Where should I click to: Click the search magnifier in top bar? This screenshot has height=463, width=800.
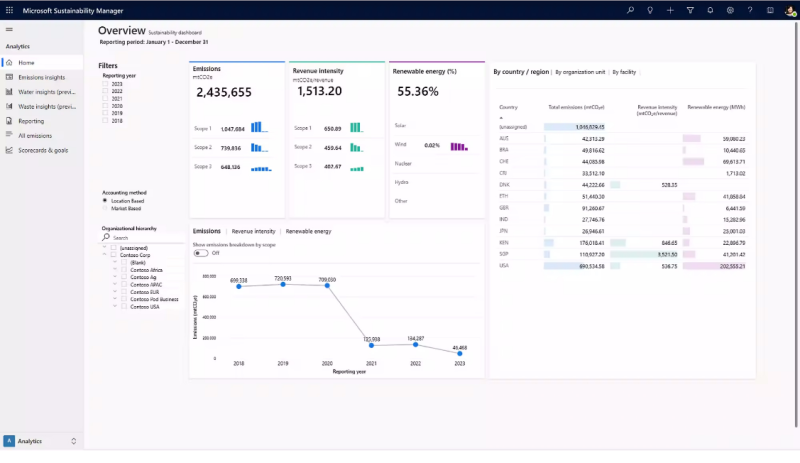(631, 10)
